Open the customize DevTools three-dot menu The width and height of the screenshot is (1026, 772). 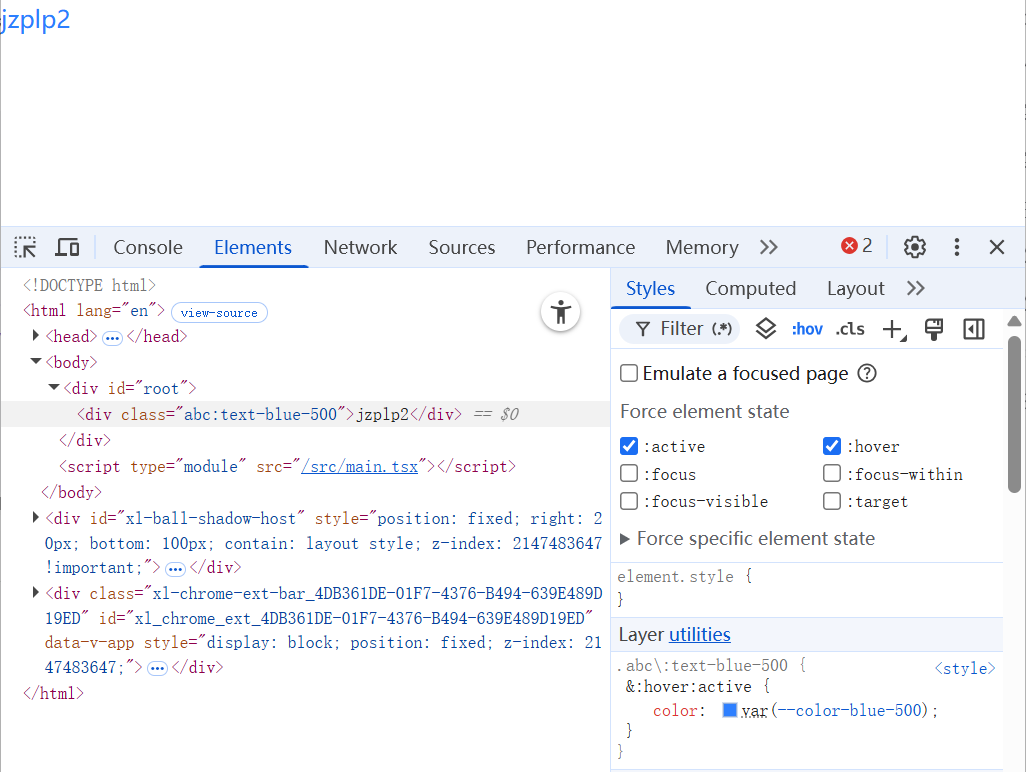[x=957, y=247]
